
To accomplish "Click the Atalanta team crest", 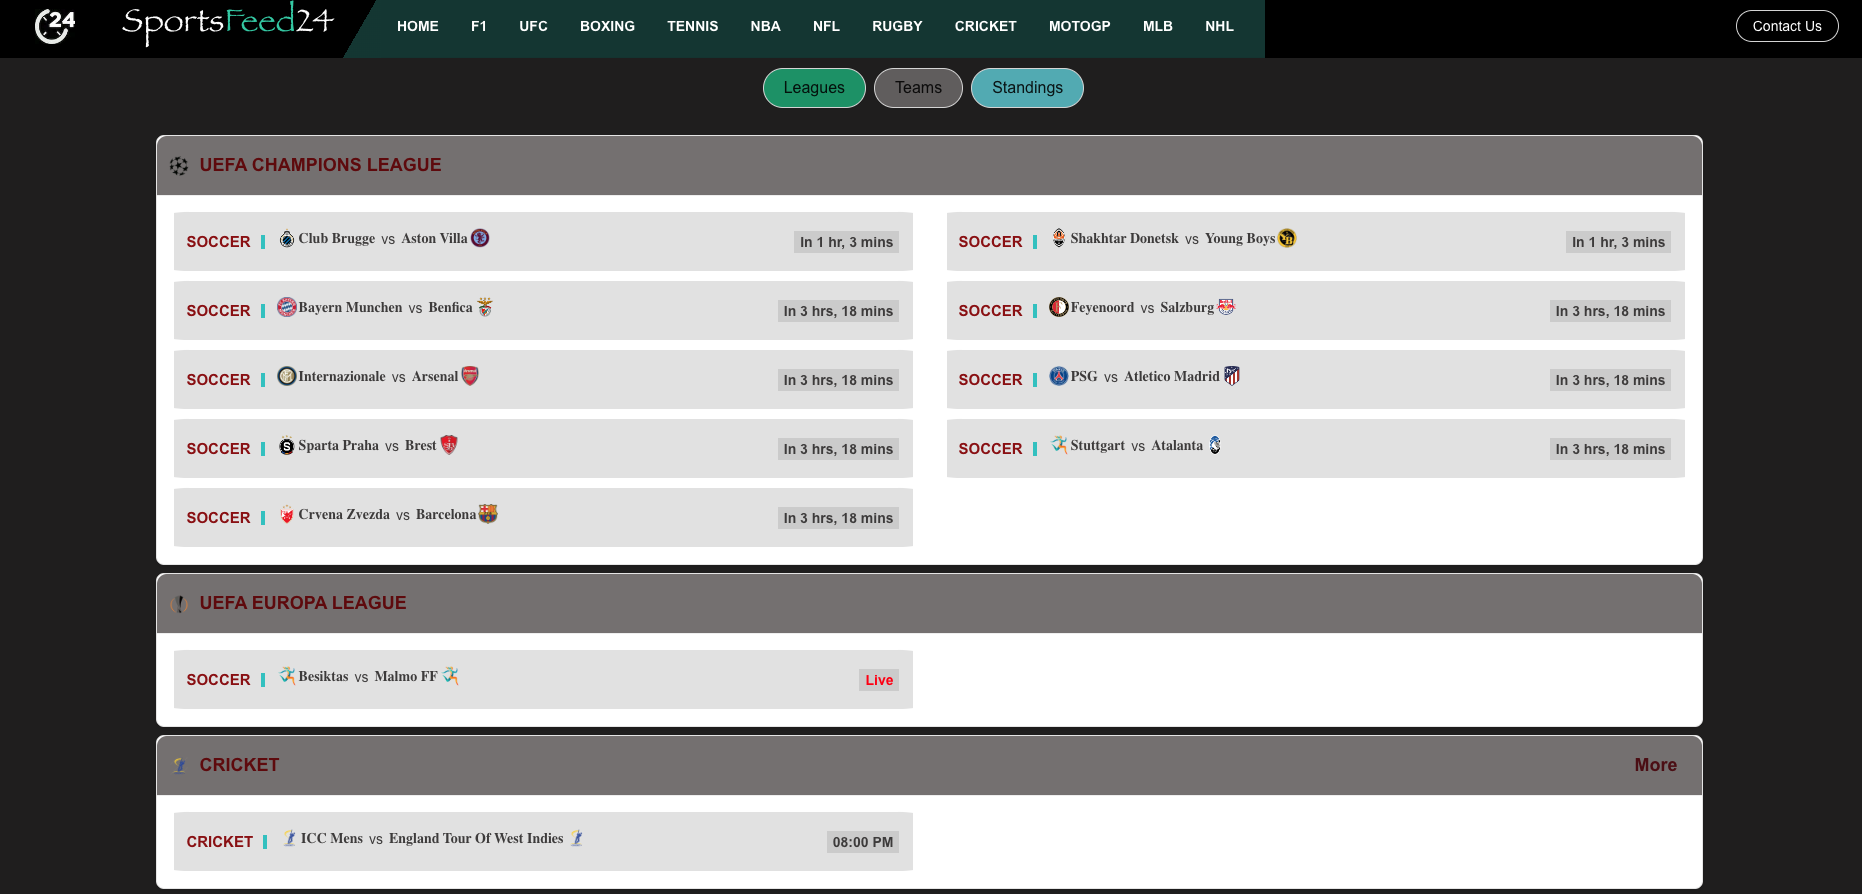I will 1215,445.
